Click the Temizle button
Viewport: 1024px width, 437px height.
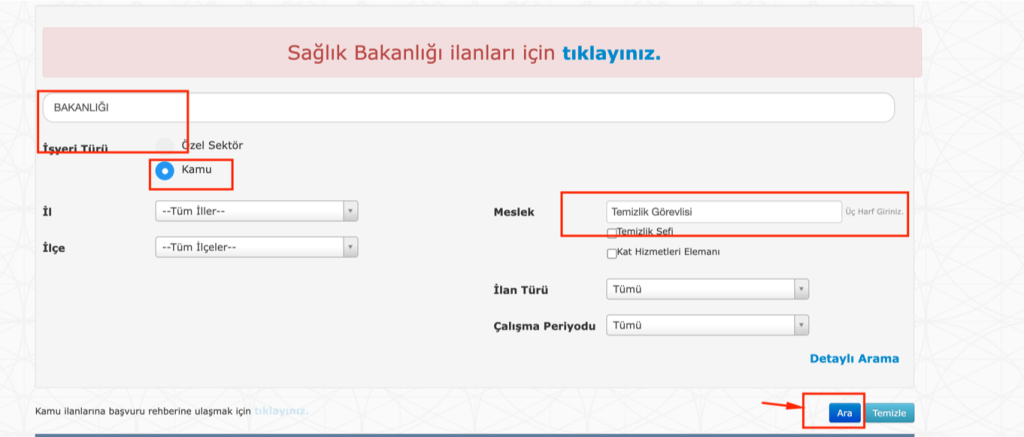click(x=889, y=413)
